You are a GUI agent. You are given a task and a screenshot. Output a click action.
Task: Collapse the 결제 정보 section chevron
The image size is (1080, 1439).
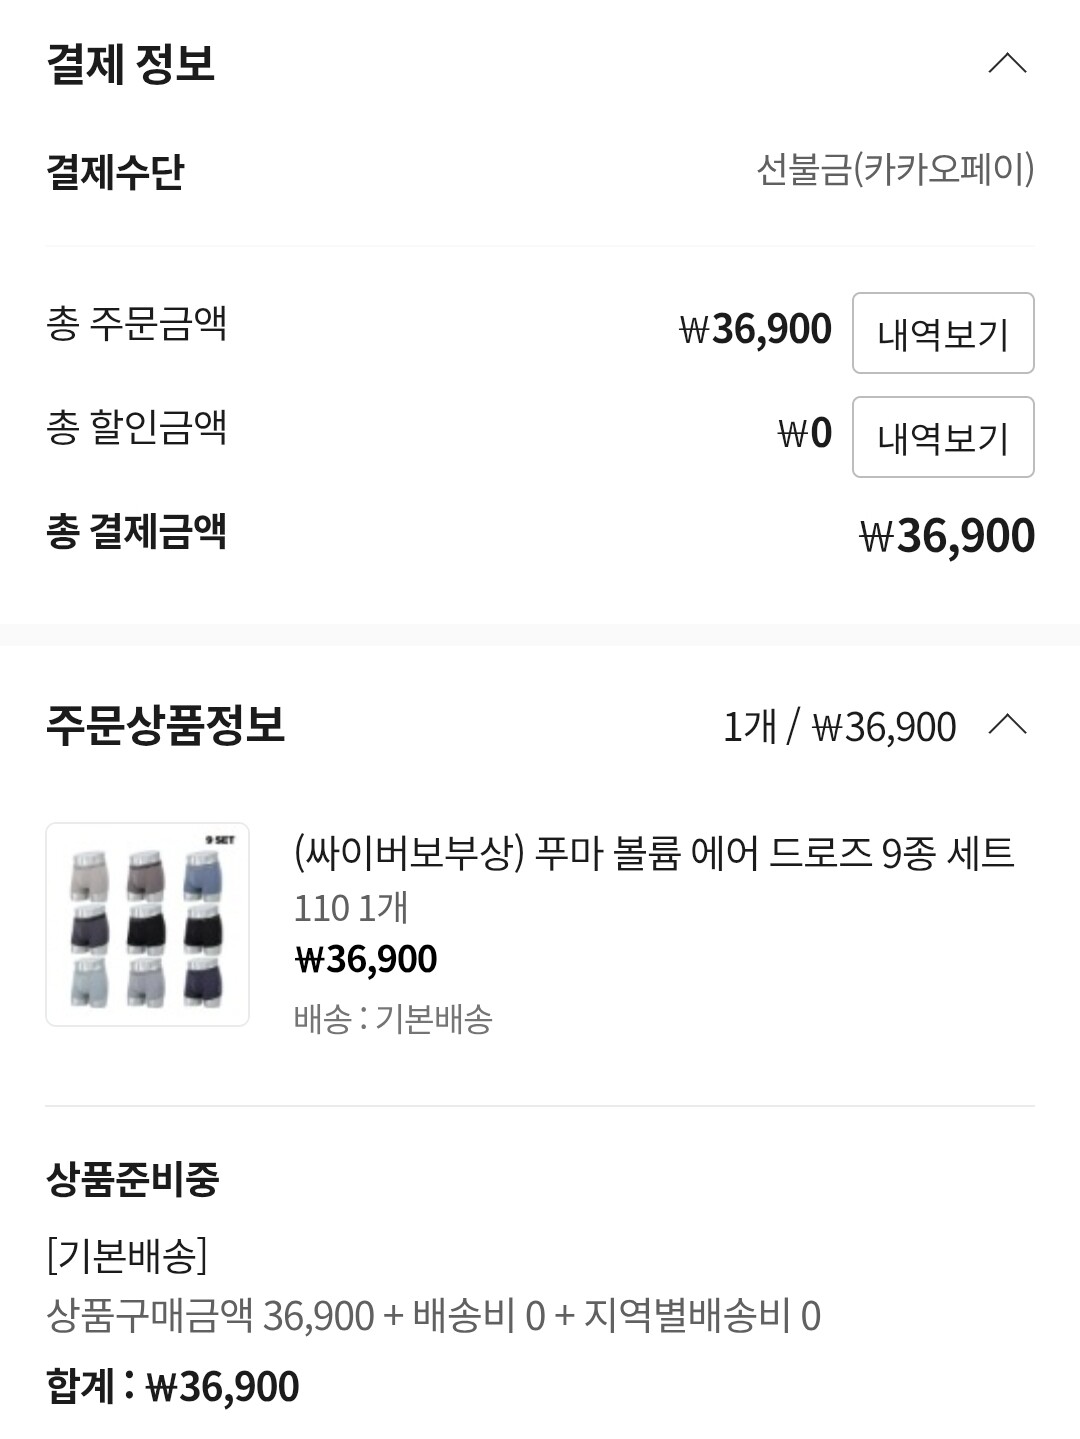click(1007, 63)
